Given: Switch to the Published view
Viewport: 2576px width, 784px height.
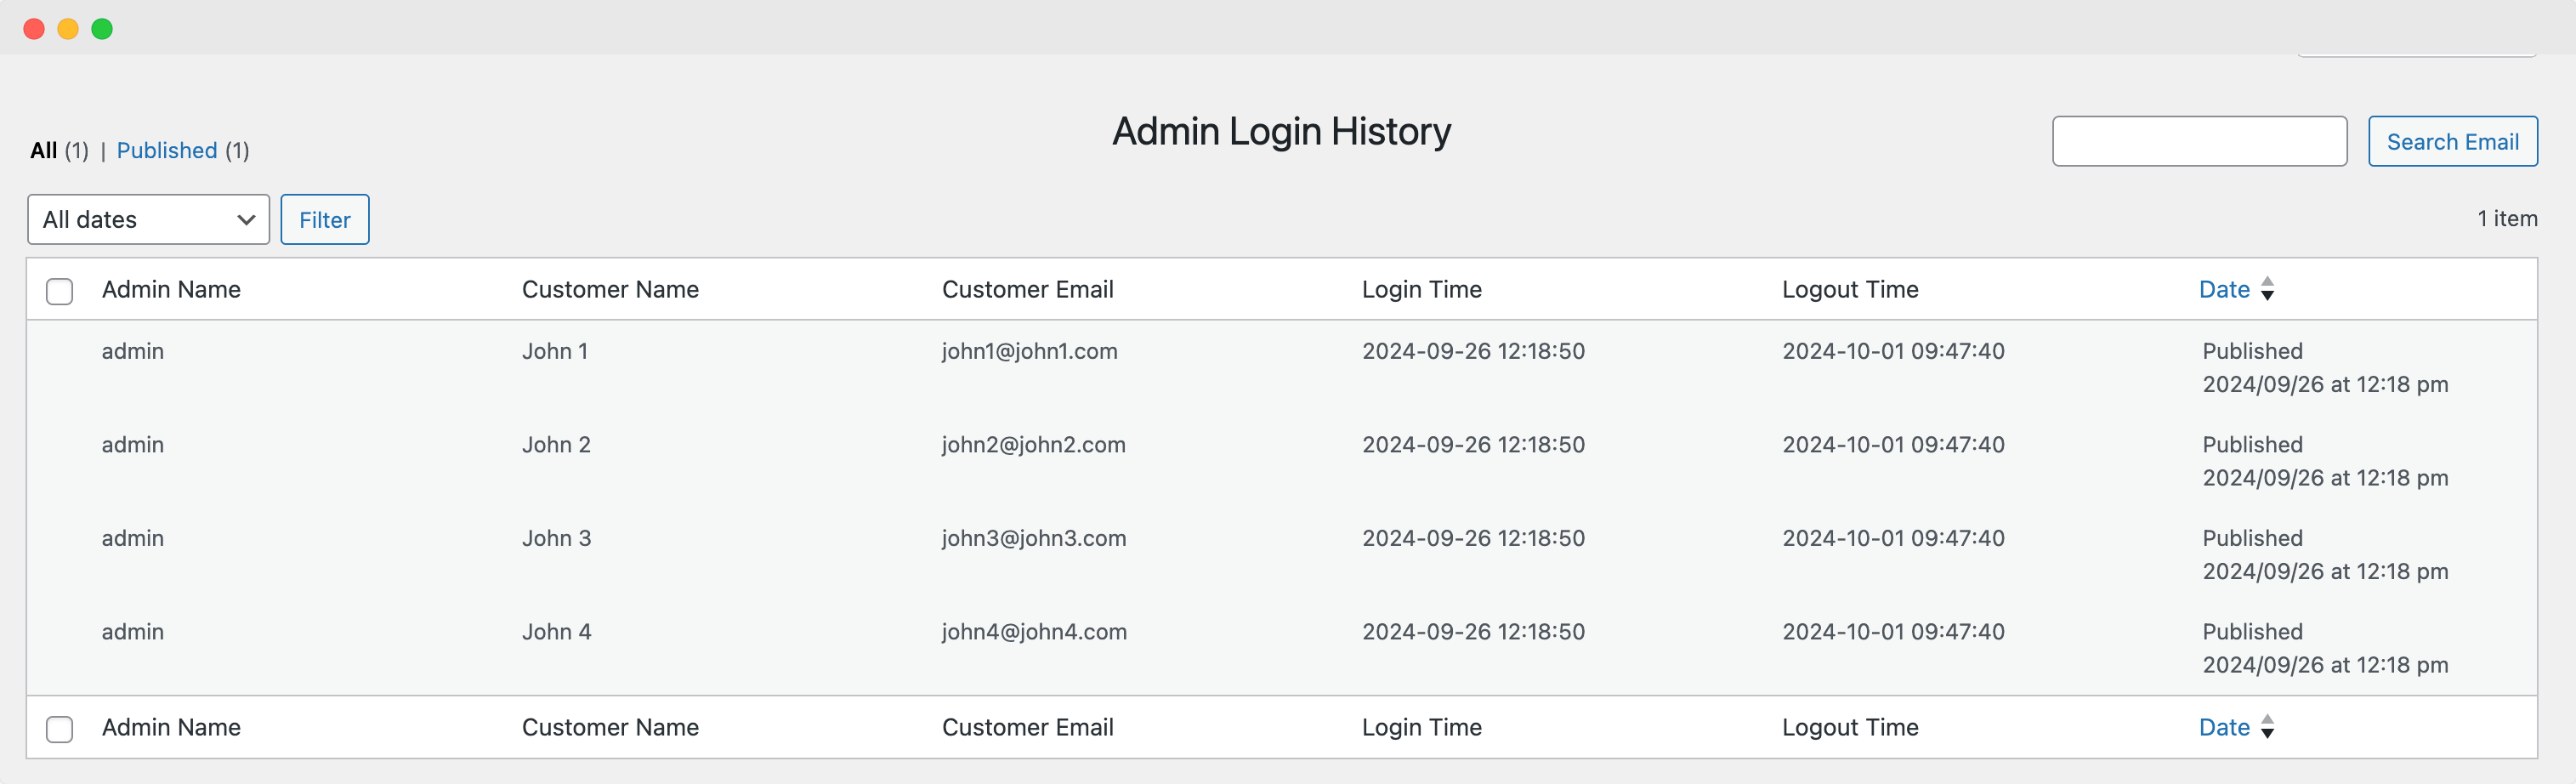Looking at the screenshot, I should point(167,150).
